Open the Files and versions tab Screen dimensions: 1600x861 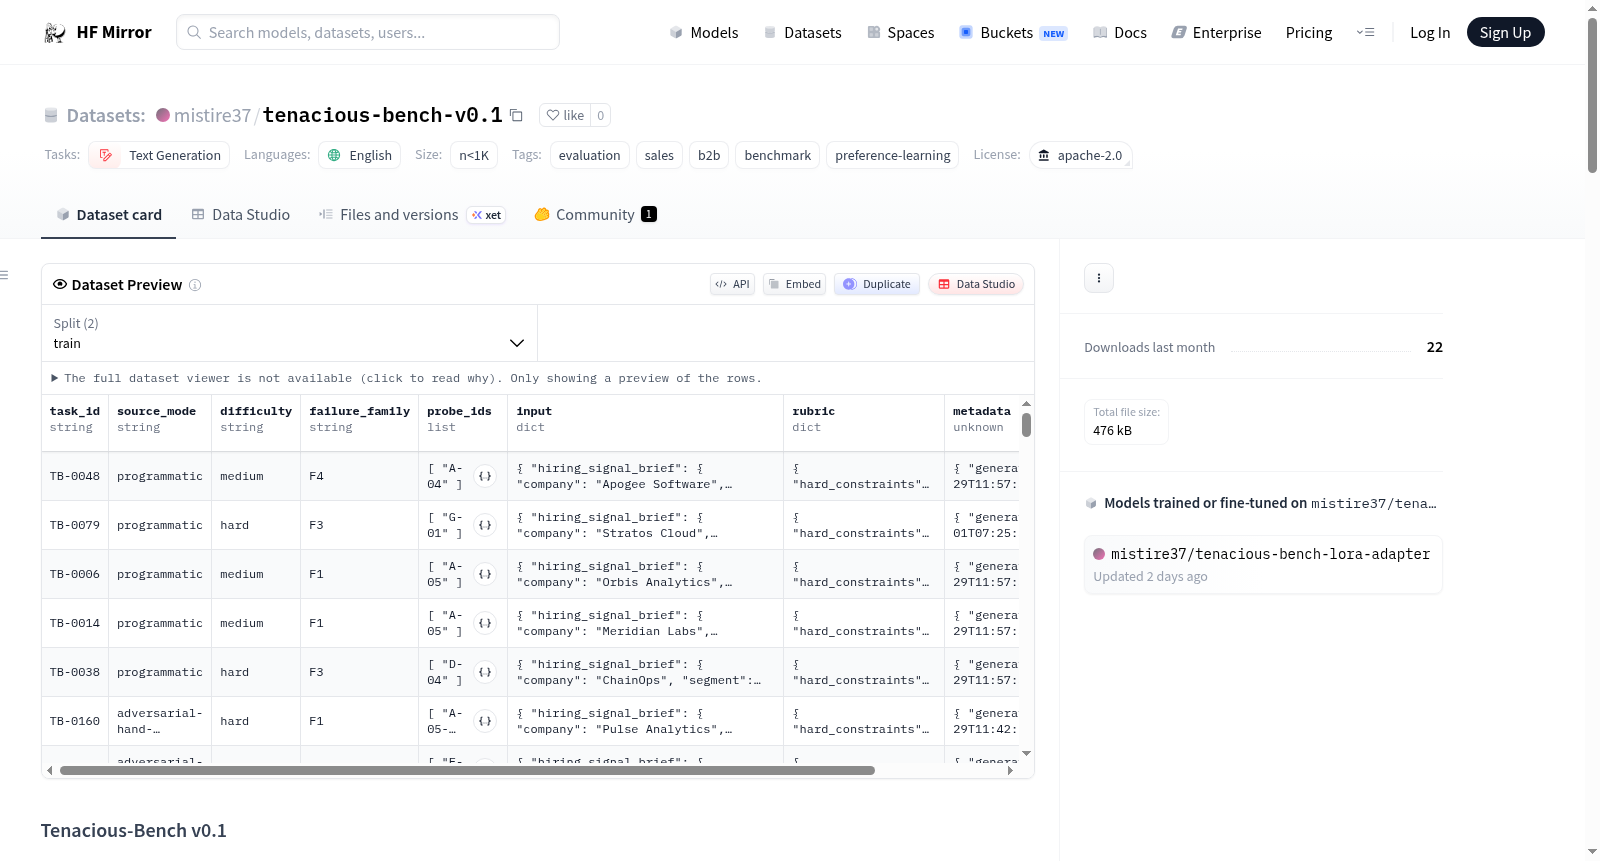point(412,215)
